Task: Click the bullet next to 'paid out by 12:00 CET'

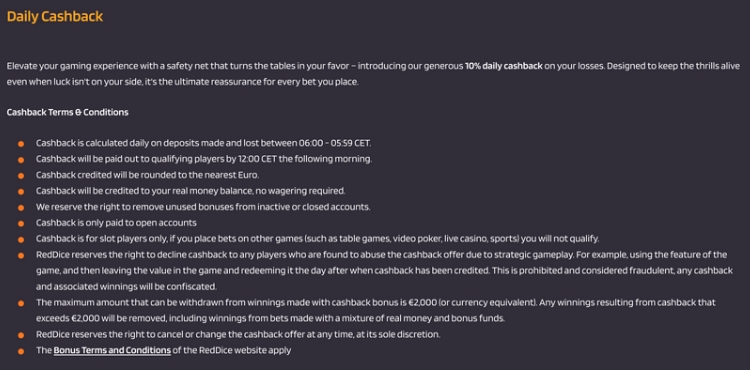Action: tap(21, 160)
